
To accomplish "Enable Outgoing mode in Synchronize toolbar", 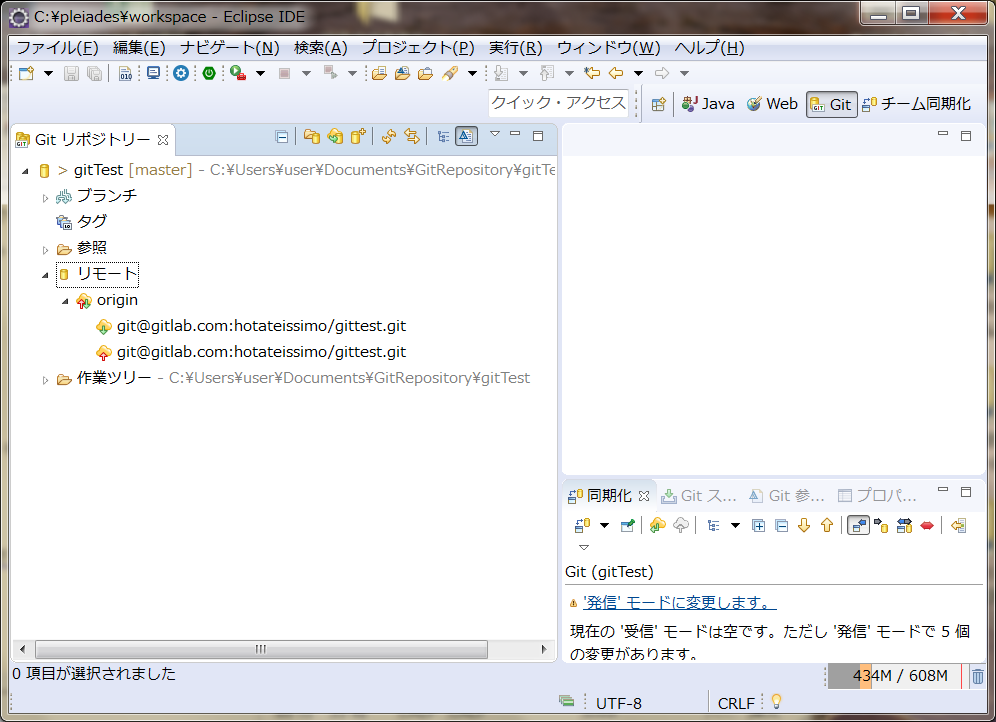I will click(x=881, y=525).
